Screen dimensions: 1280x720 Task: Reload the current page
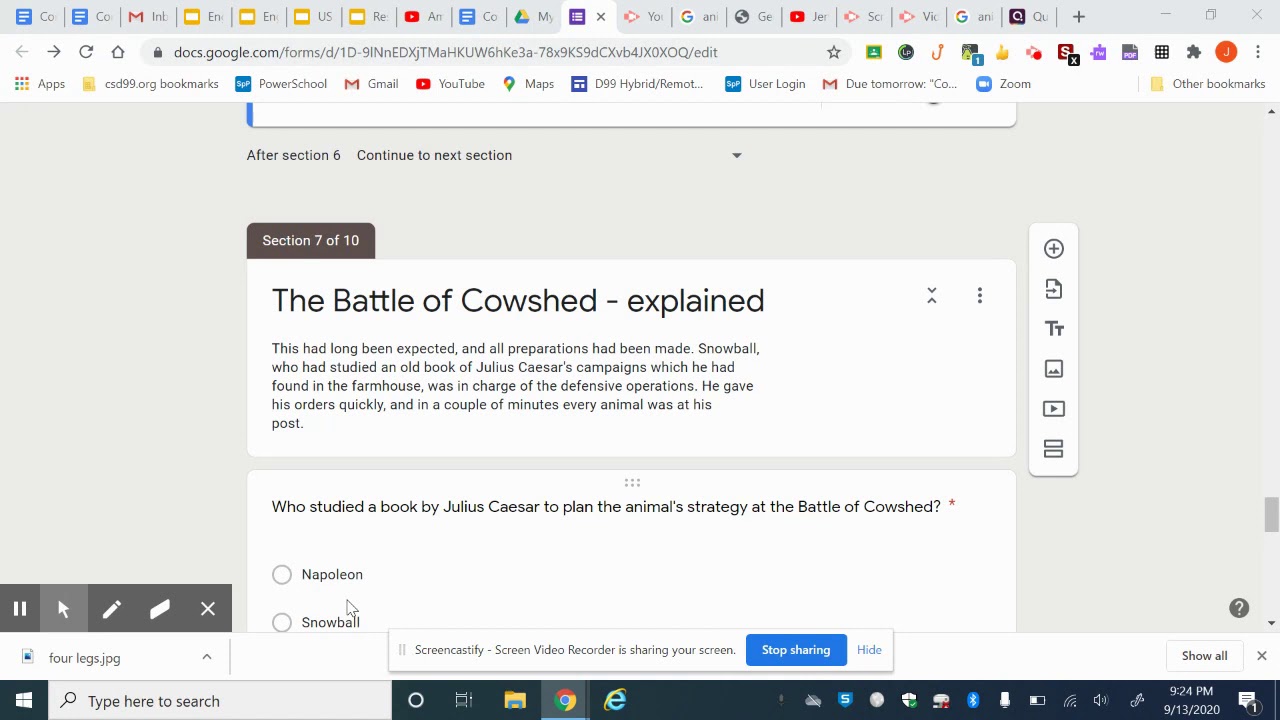pyautogui.click(x=86, y=52)
